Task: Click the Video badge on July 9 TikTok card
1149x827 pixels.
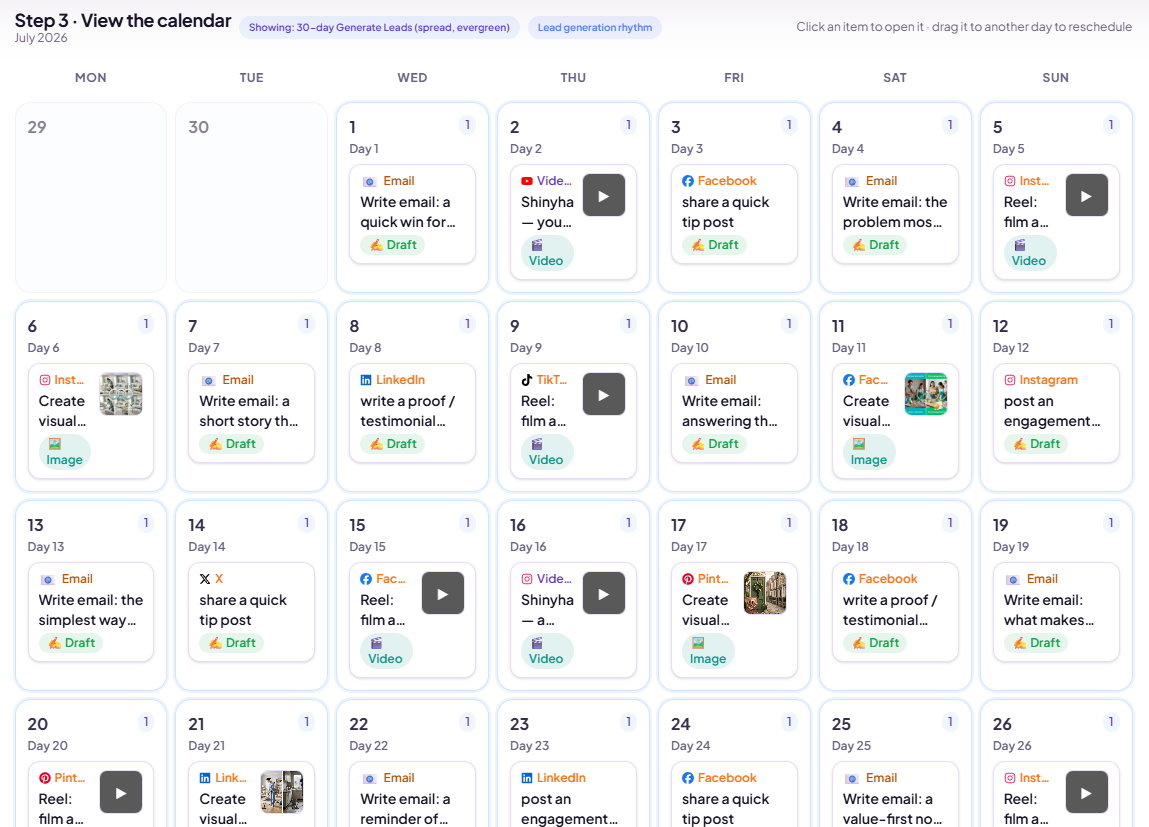Action: coord(547,452)
